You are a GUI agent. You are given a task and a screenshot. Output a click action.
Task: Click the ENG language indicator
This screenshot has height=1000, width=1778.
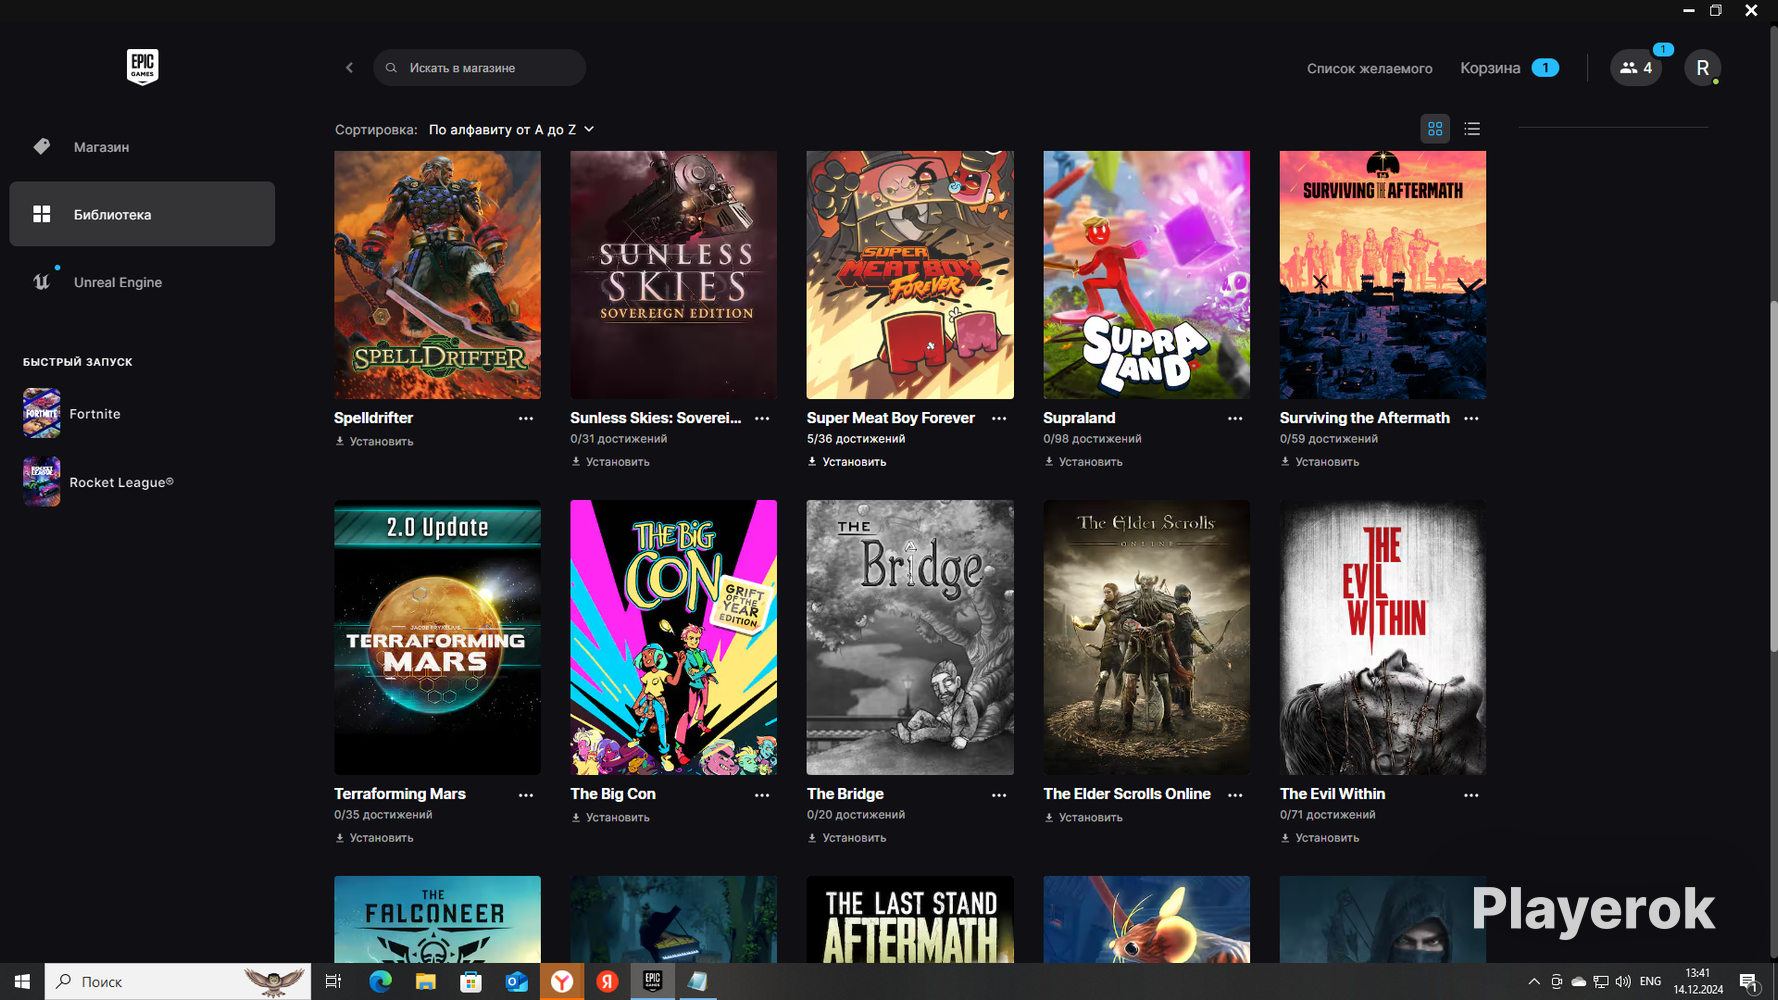(1651, 982)
